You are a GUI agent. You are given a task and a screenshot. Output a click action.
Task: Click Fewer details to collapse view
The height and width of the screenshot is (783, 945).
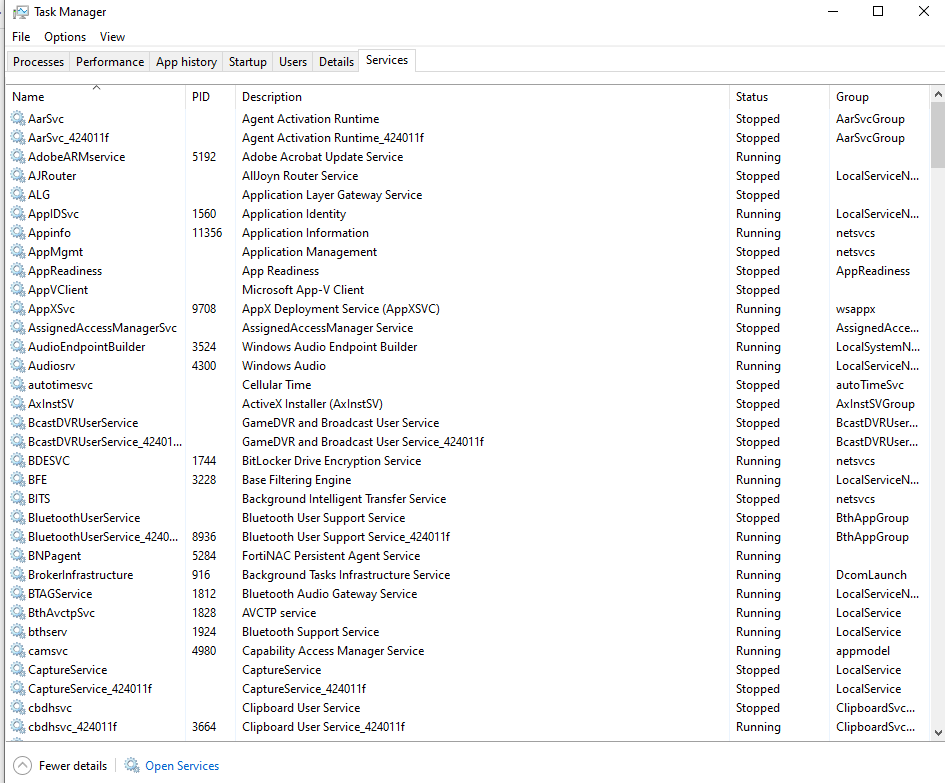point(60,766)
